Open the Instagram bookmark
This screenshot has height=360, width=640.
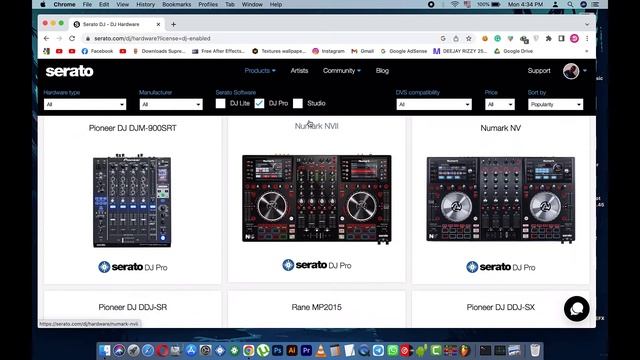click(x=329, y=51)
